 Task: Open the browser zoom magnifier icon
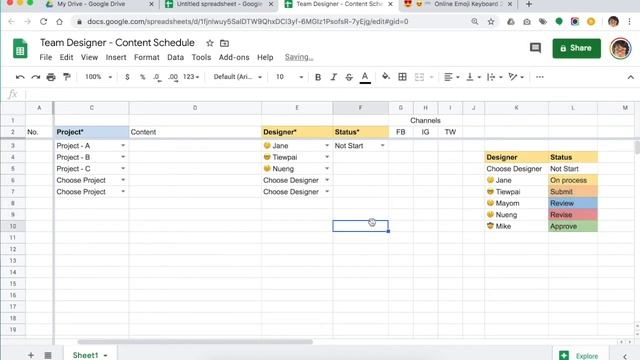click(475, 22)
